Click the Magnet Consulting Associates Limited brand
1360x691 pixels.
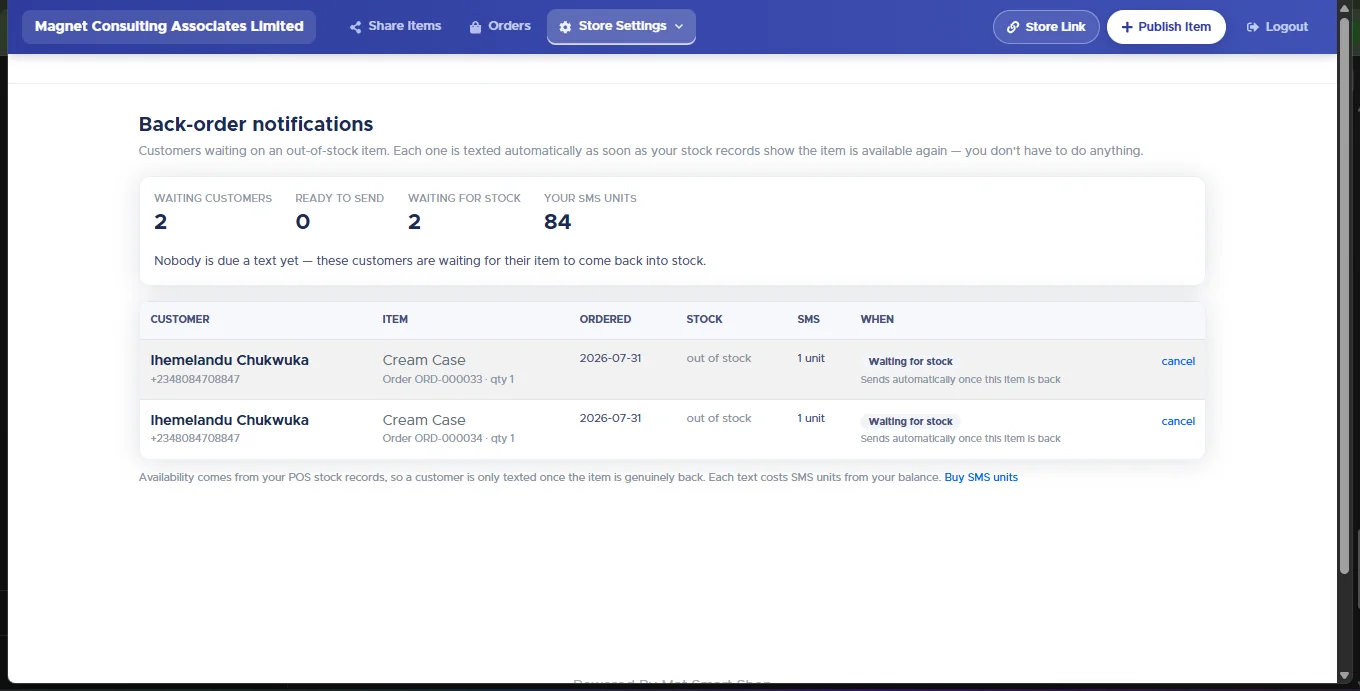coord(169,27)
